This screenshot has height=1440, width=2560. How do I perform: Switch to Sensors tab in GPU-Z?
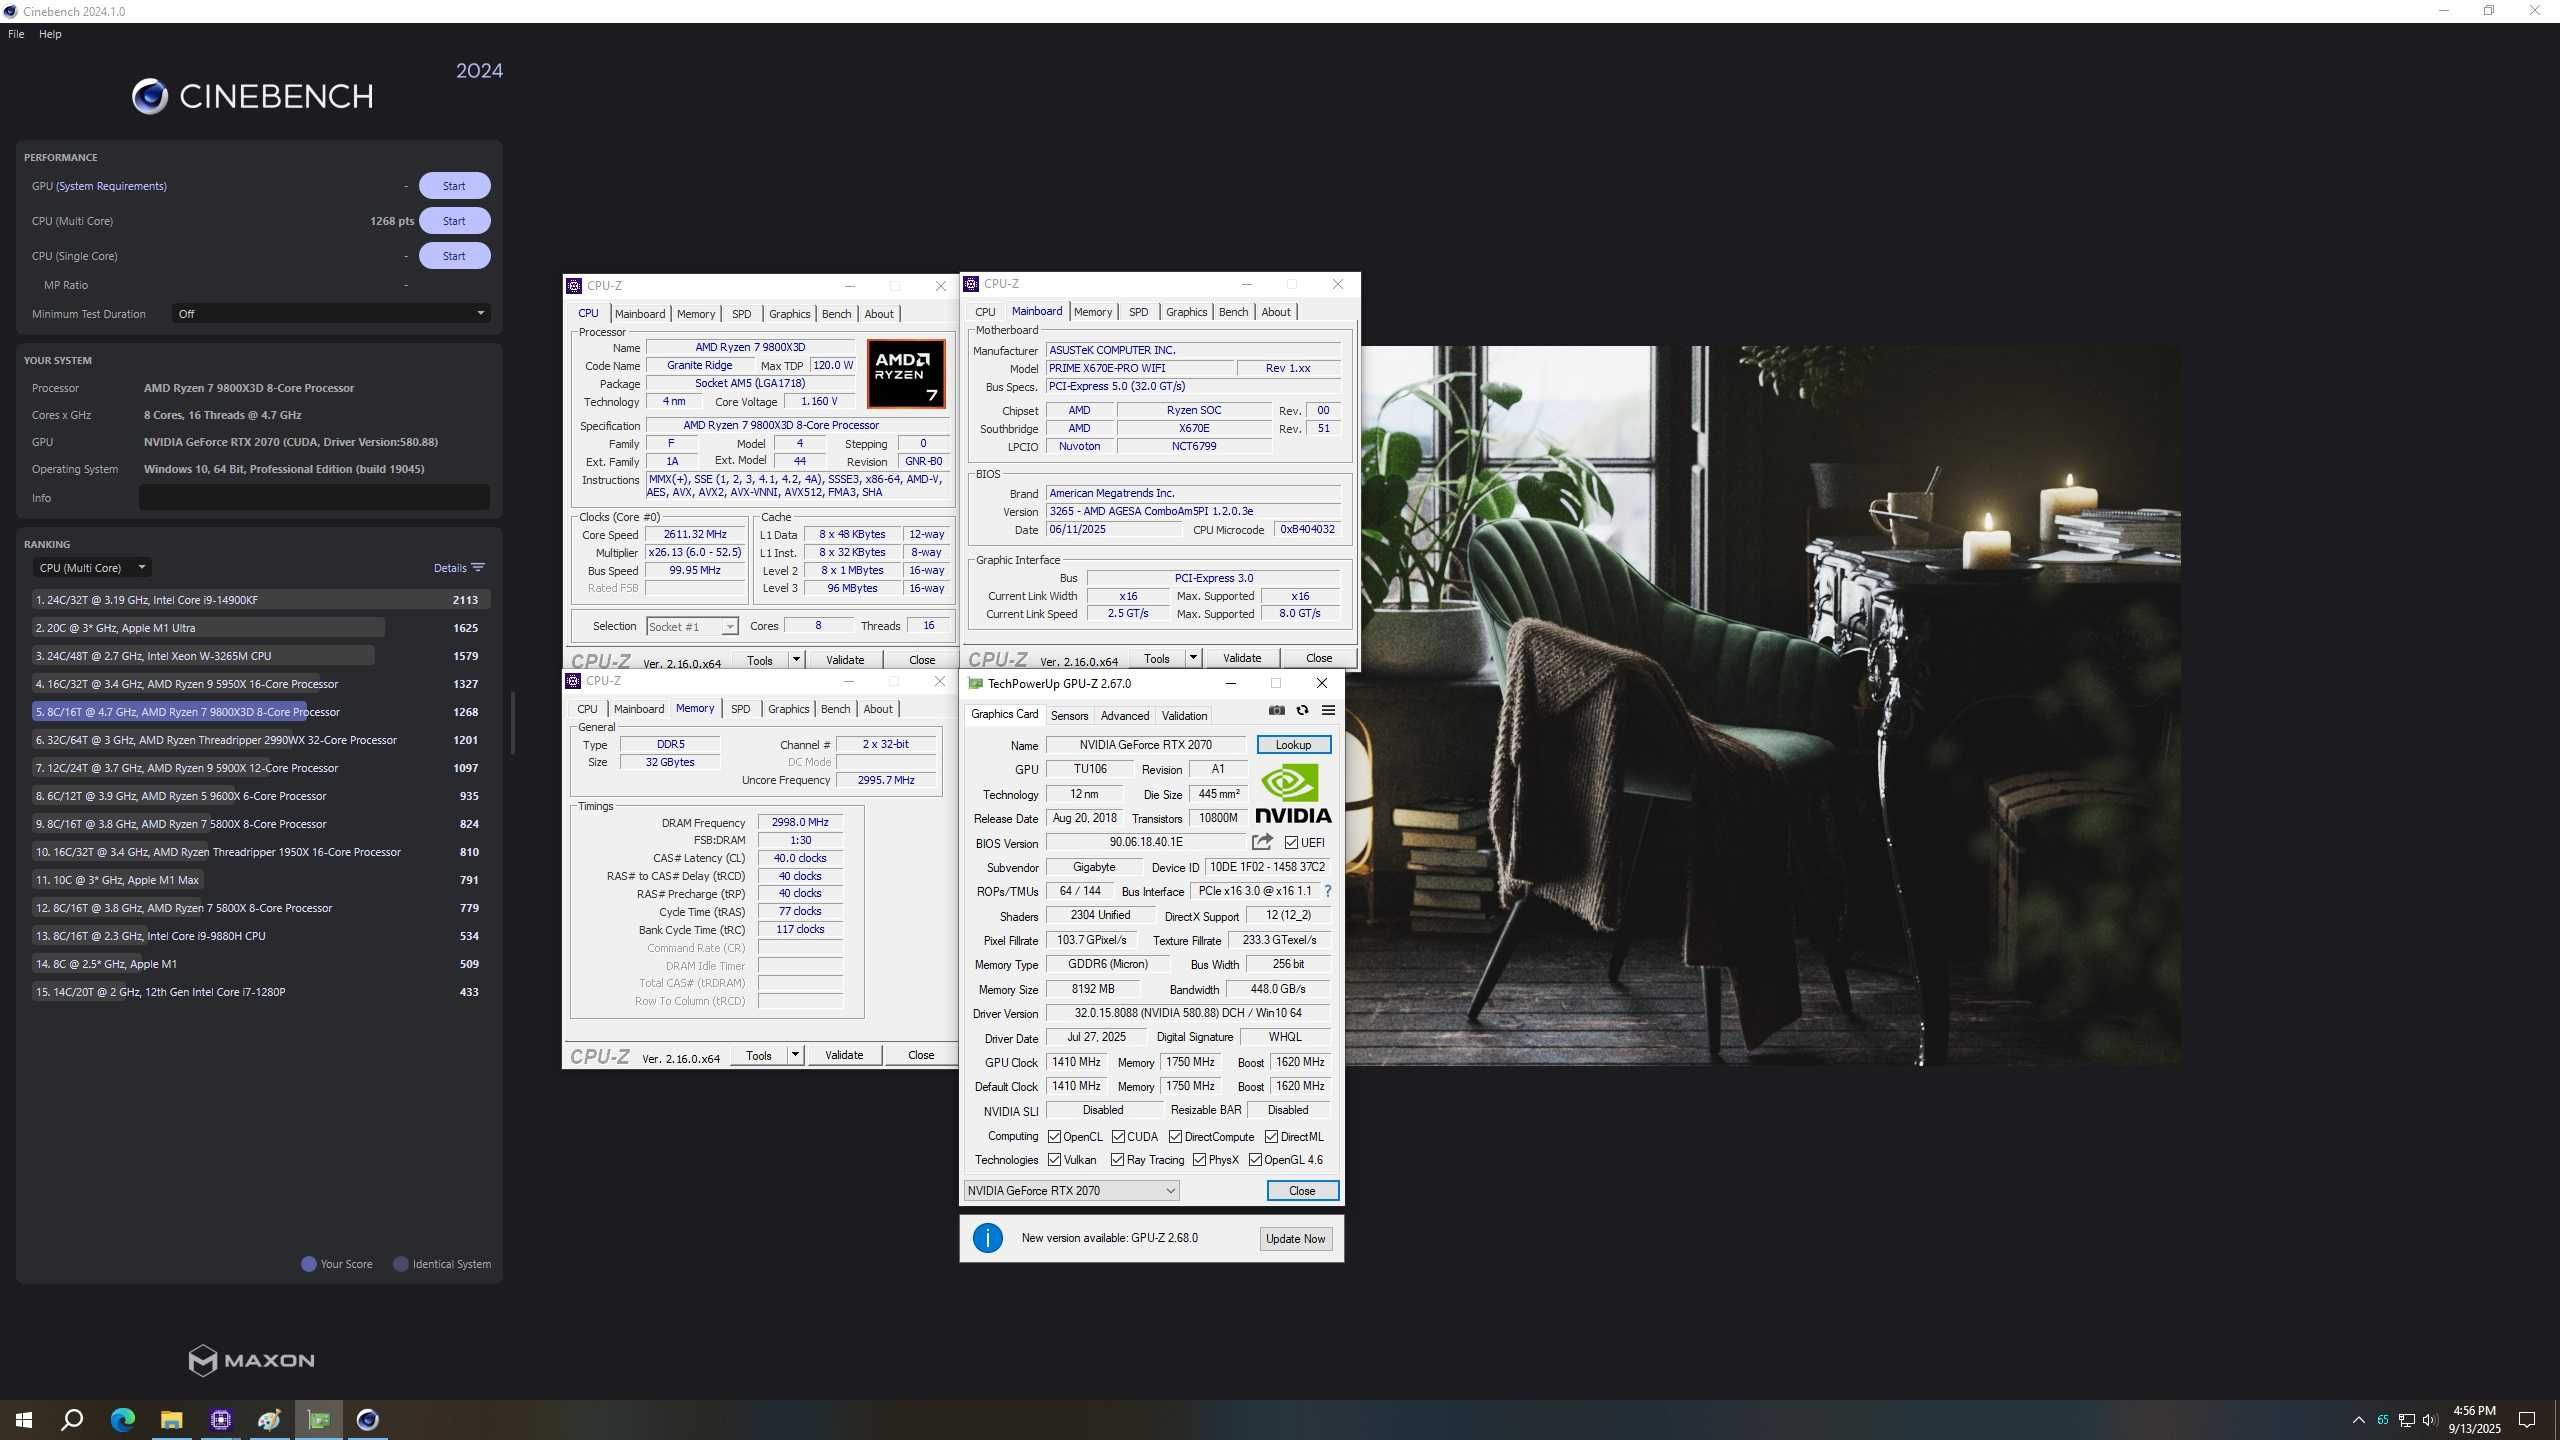point(1069,715)
